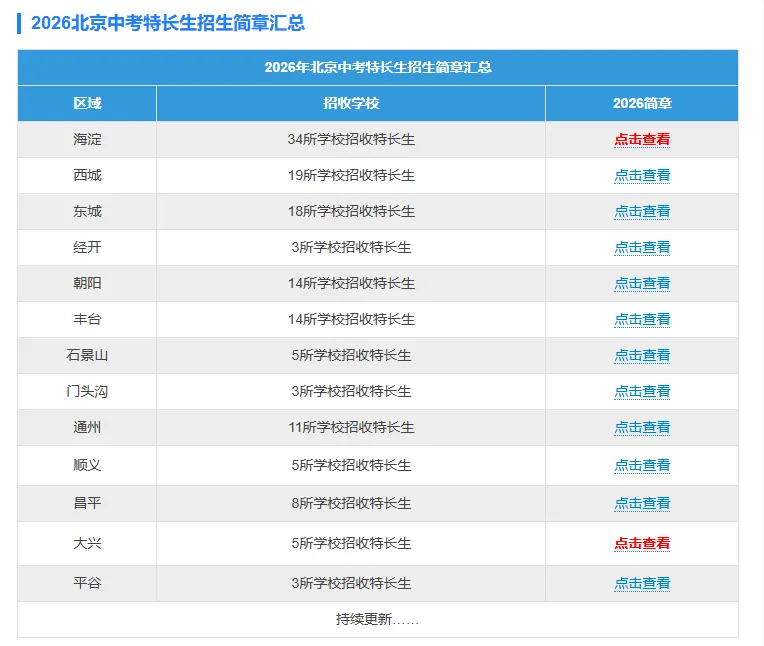The image size is (764, 646).
Task: Click 5所学校招收特长生 in the 石景山 row
Action: [x=351, y=356]
